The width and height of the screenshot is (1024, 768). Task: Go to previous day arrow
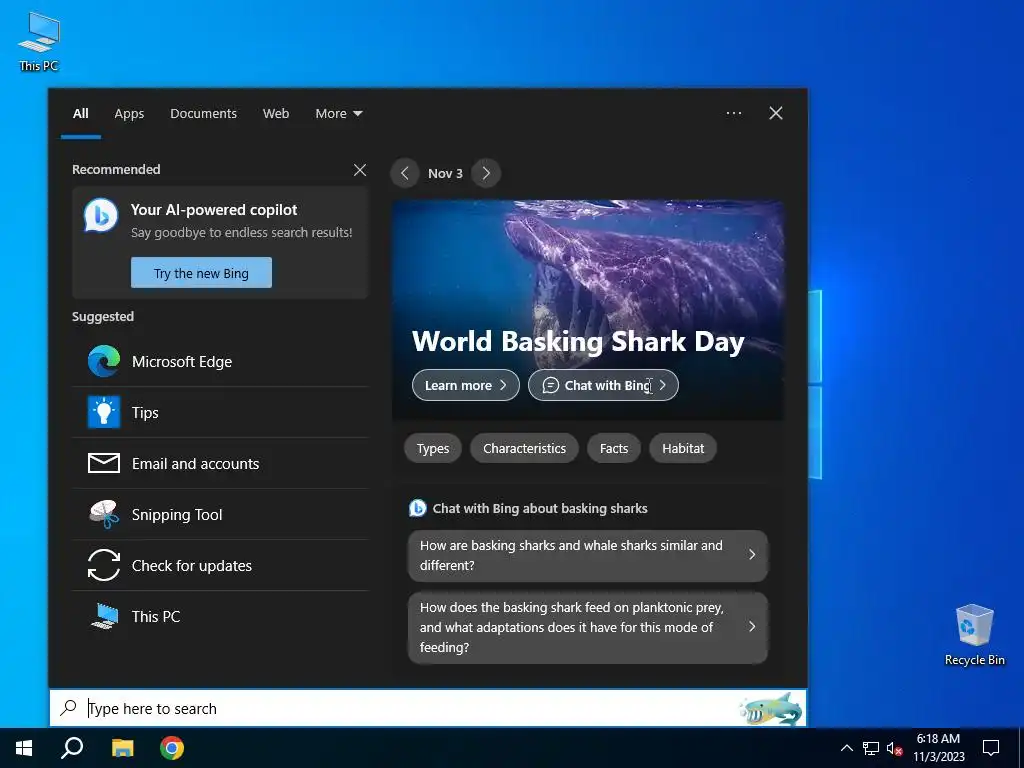pyautogui.click(x=405, y=173)
